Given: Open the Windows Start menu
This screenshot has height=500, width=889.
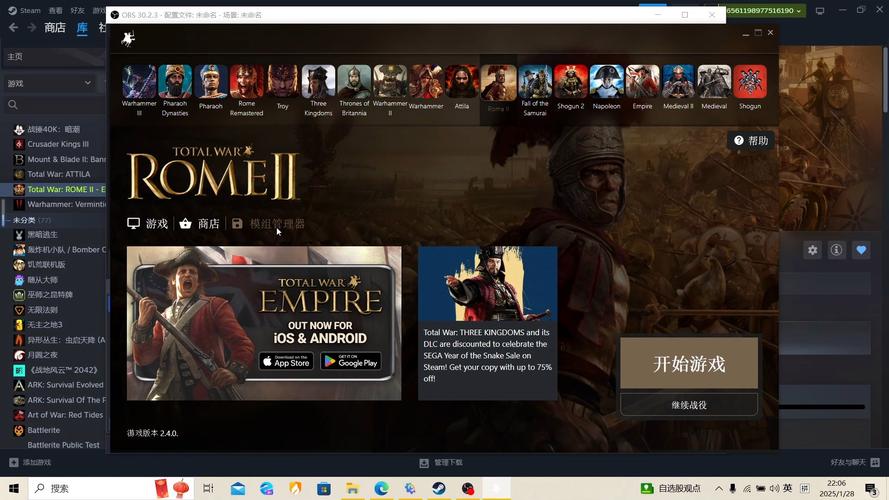Looking at the screenshot, I should pos(14,488).
